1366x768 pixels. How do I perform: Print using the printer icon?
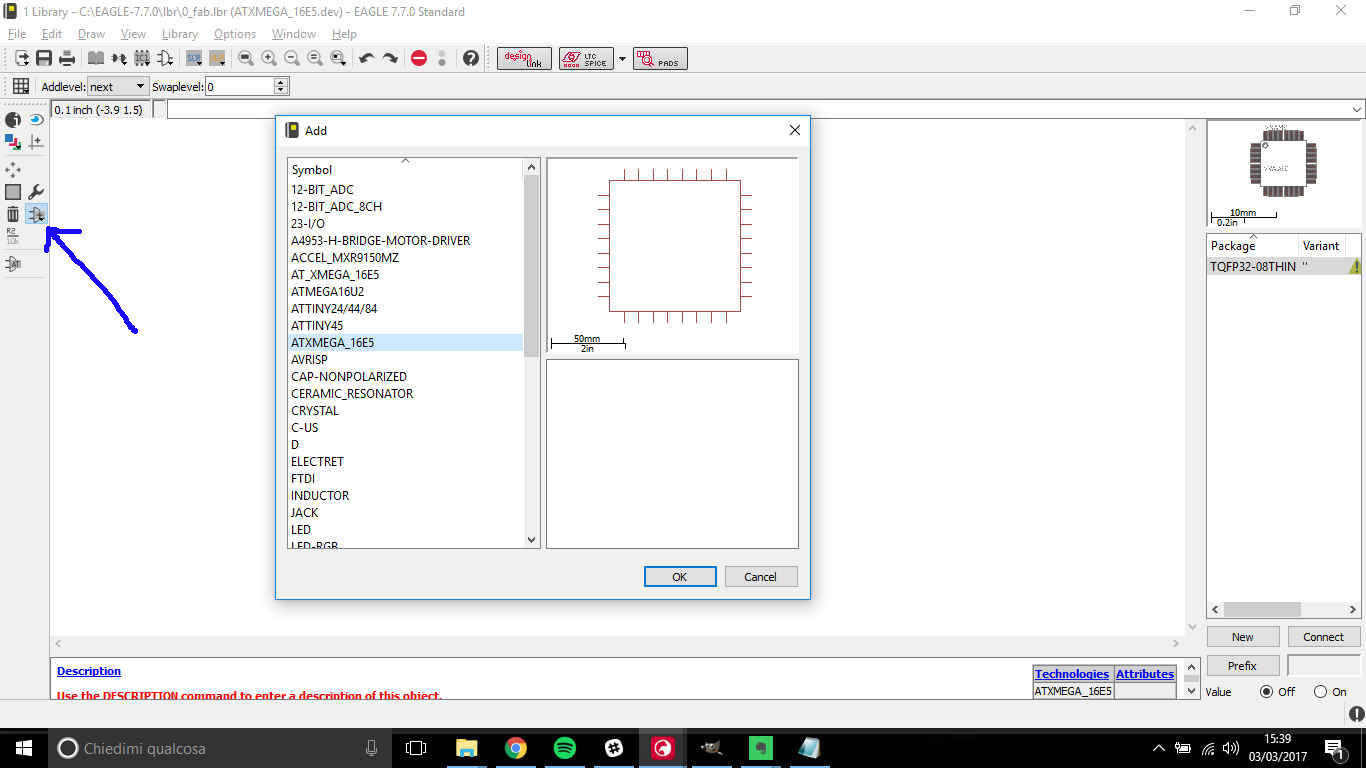(x=67, y=59)
